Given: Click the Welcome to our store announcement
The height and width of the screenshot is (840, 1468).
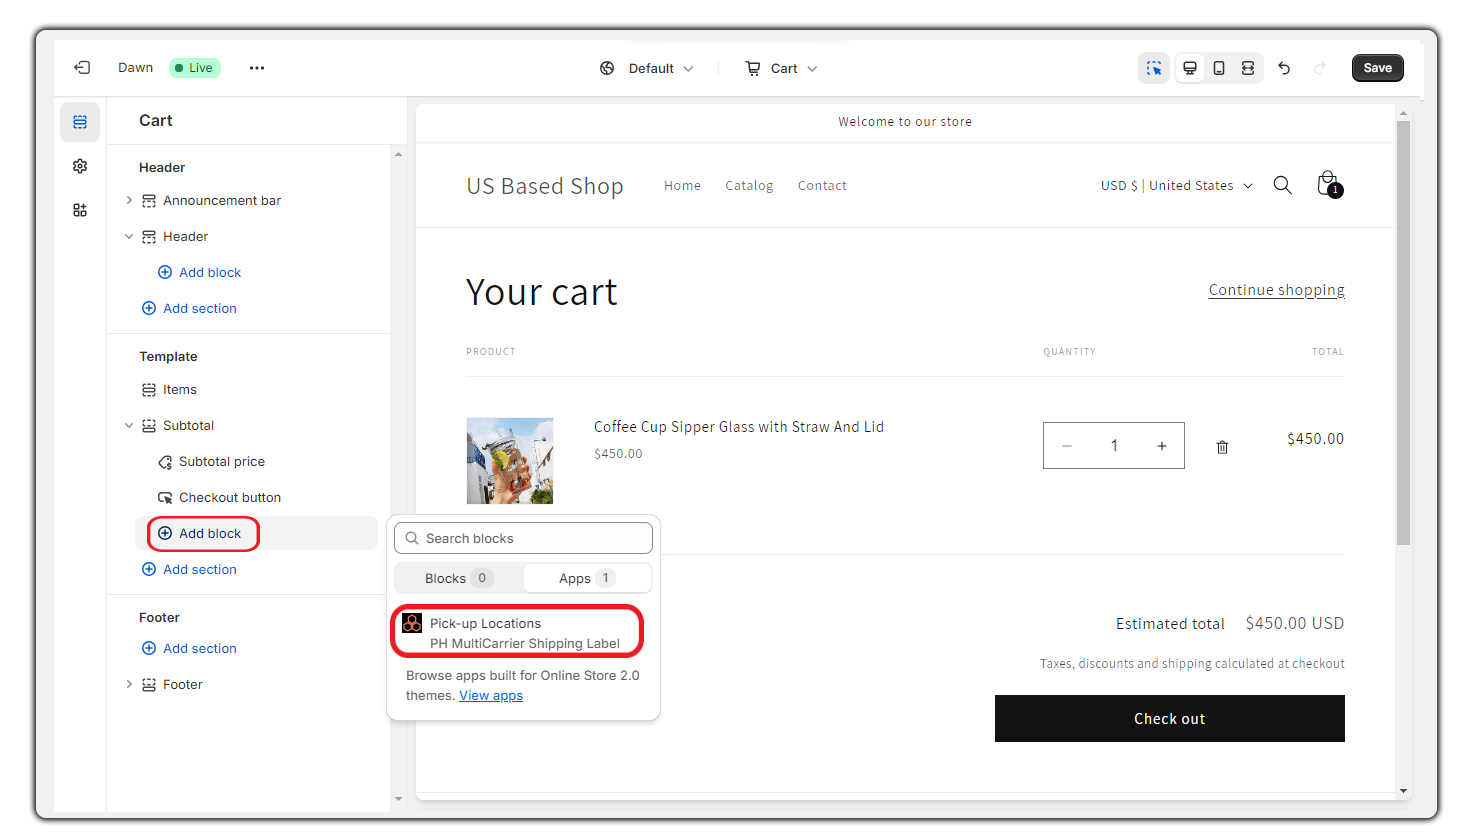Looking at the screenshot, I should pos(905,122).
